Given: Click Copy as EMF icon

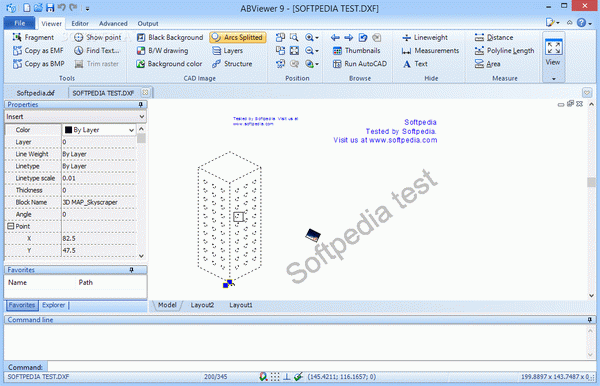Looking at the screenshot, I should (x=17, y=50).
